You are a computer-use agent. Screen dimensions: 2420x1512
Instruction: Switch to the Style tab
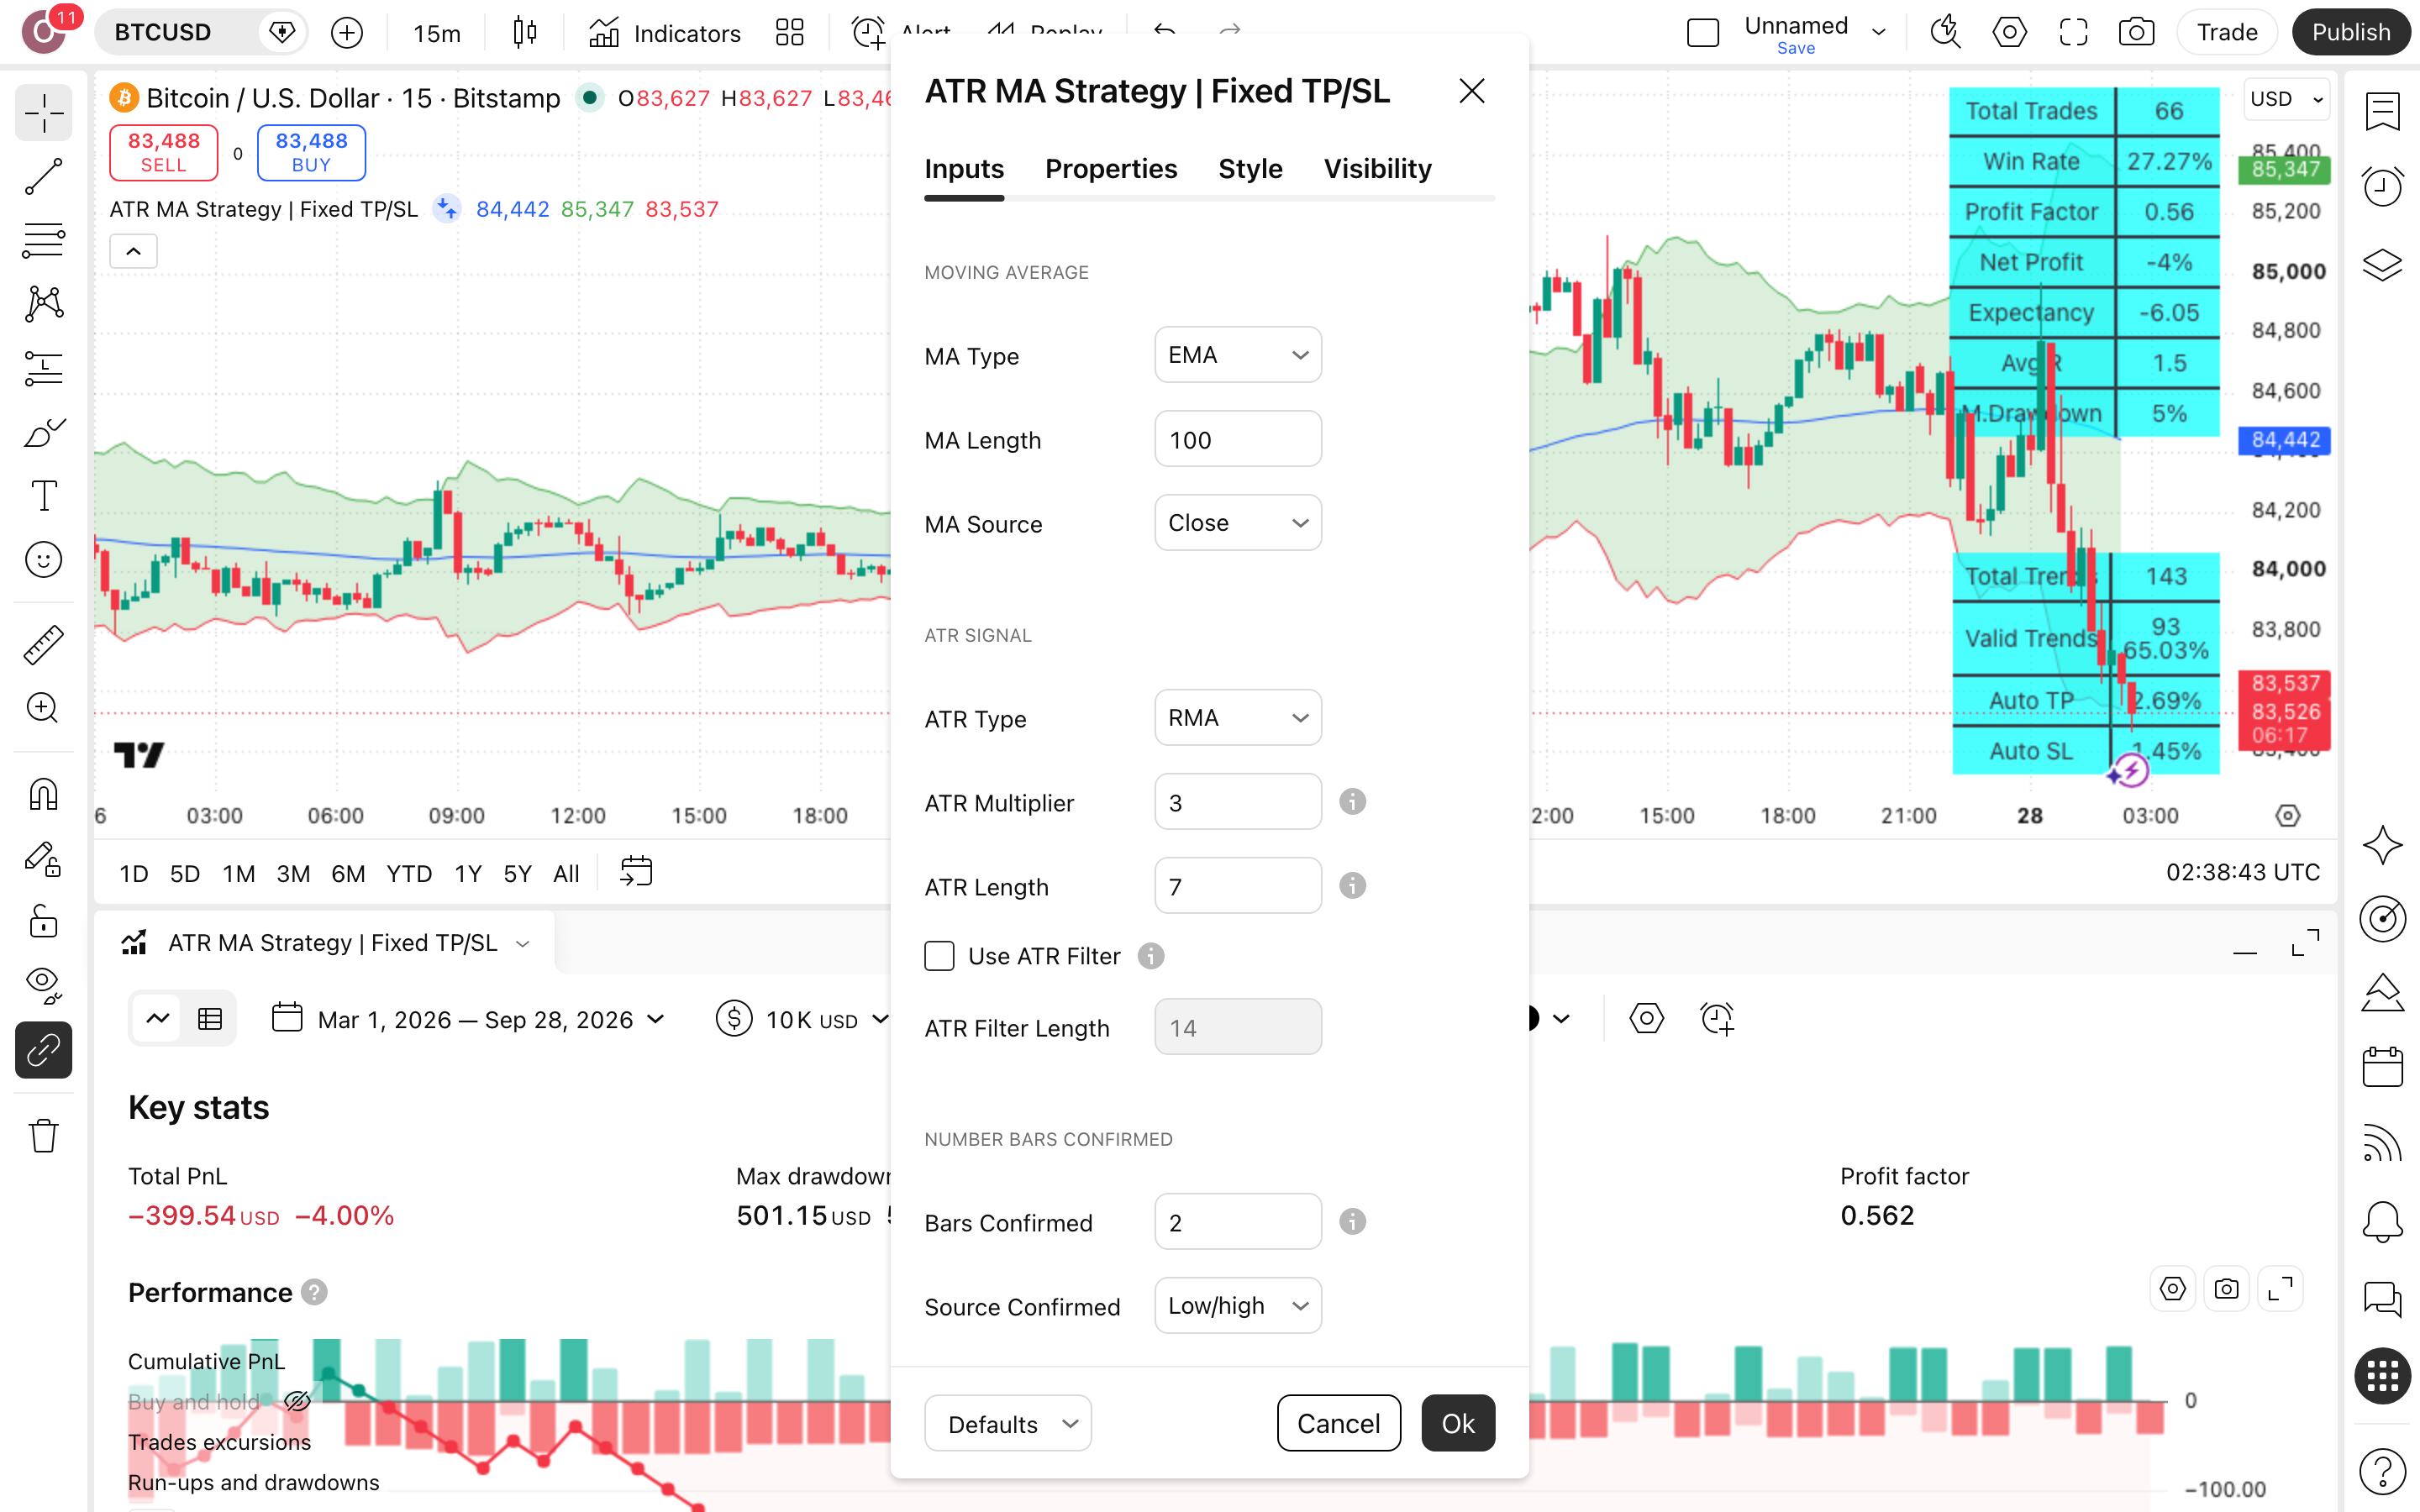[1250, 169]
